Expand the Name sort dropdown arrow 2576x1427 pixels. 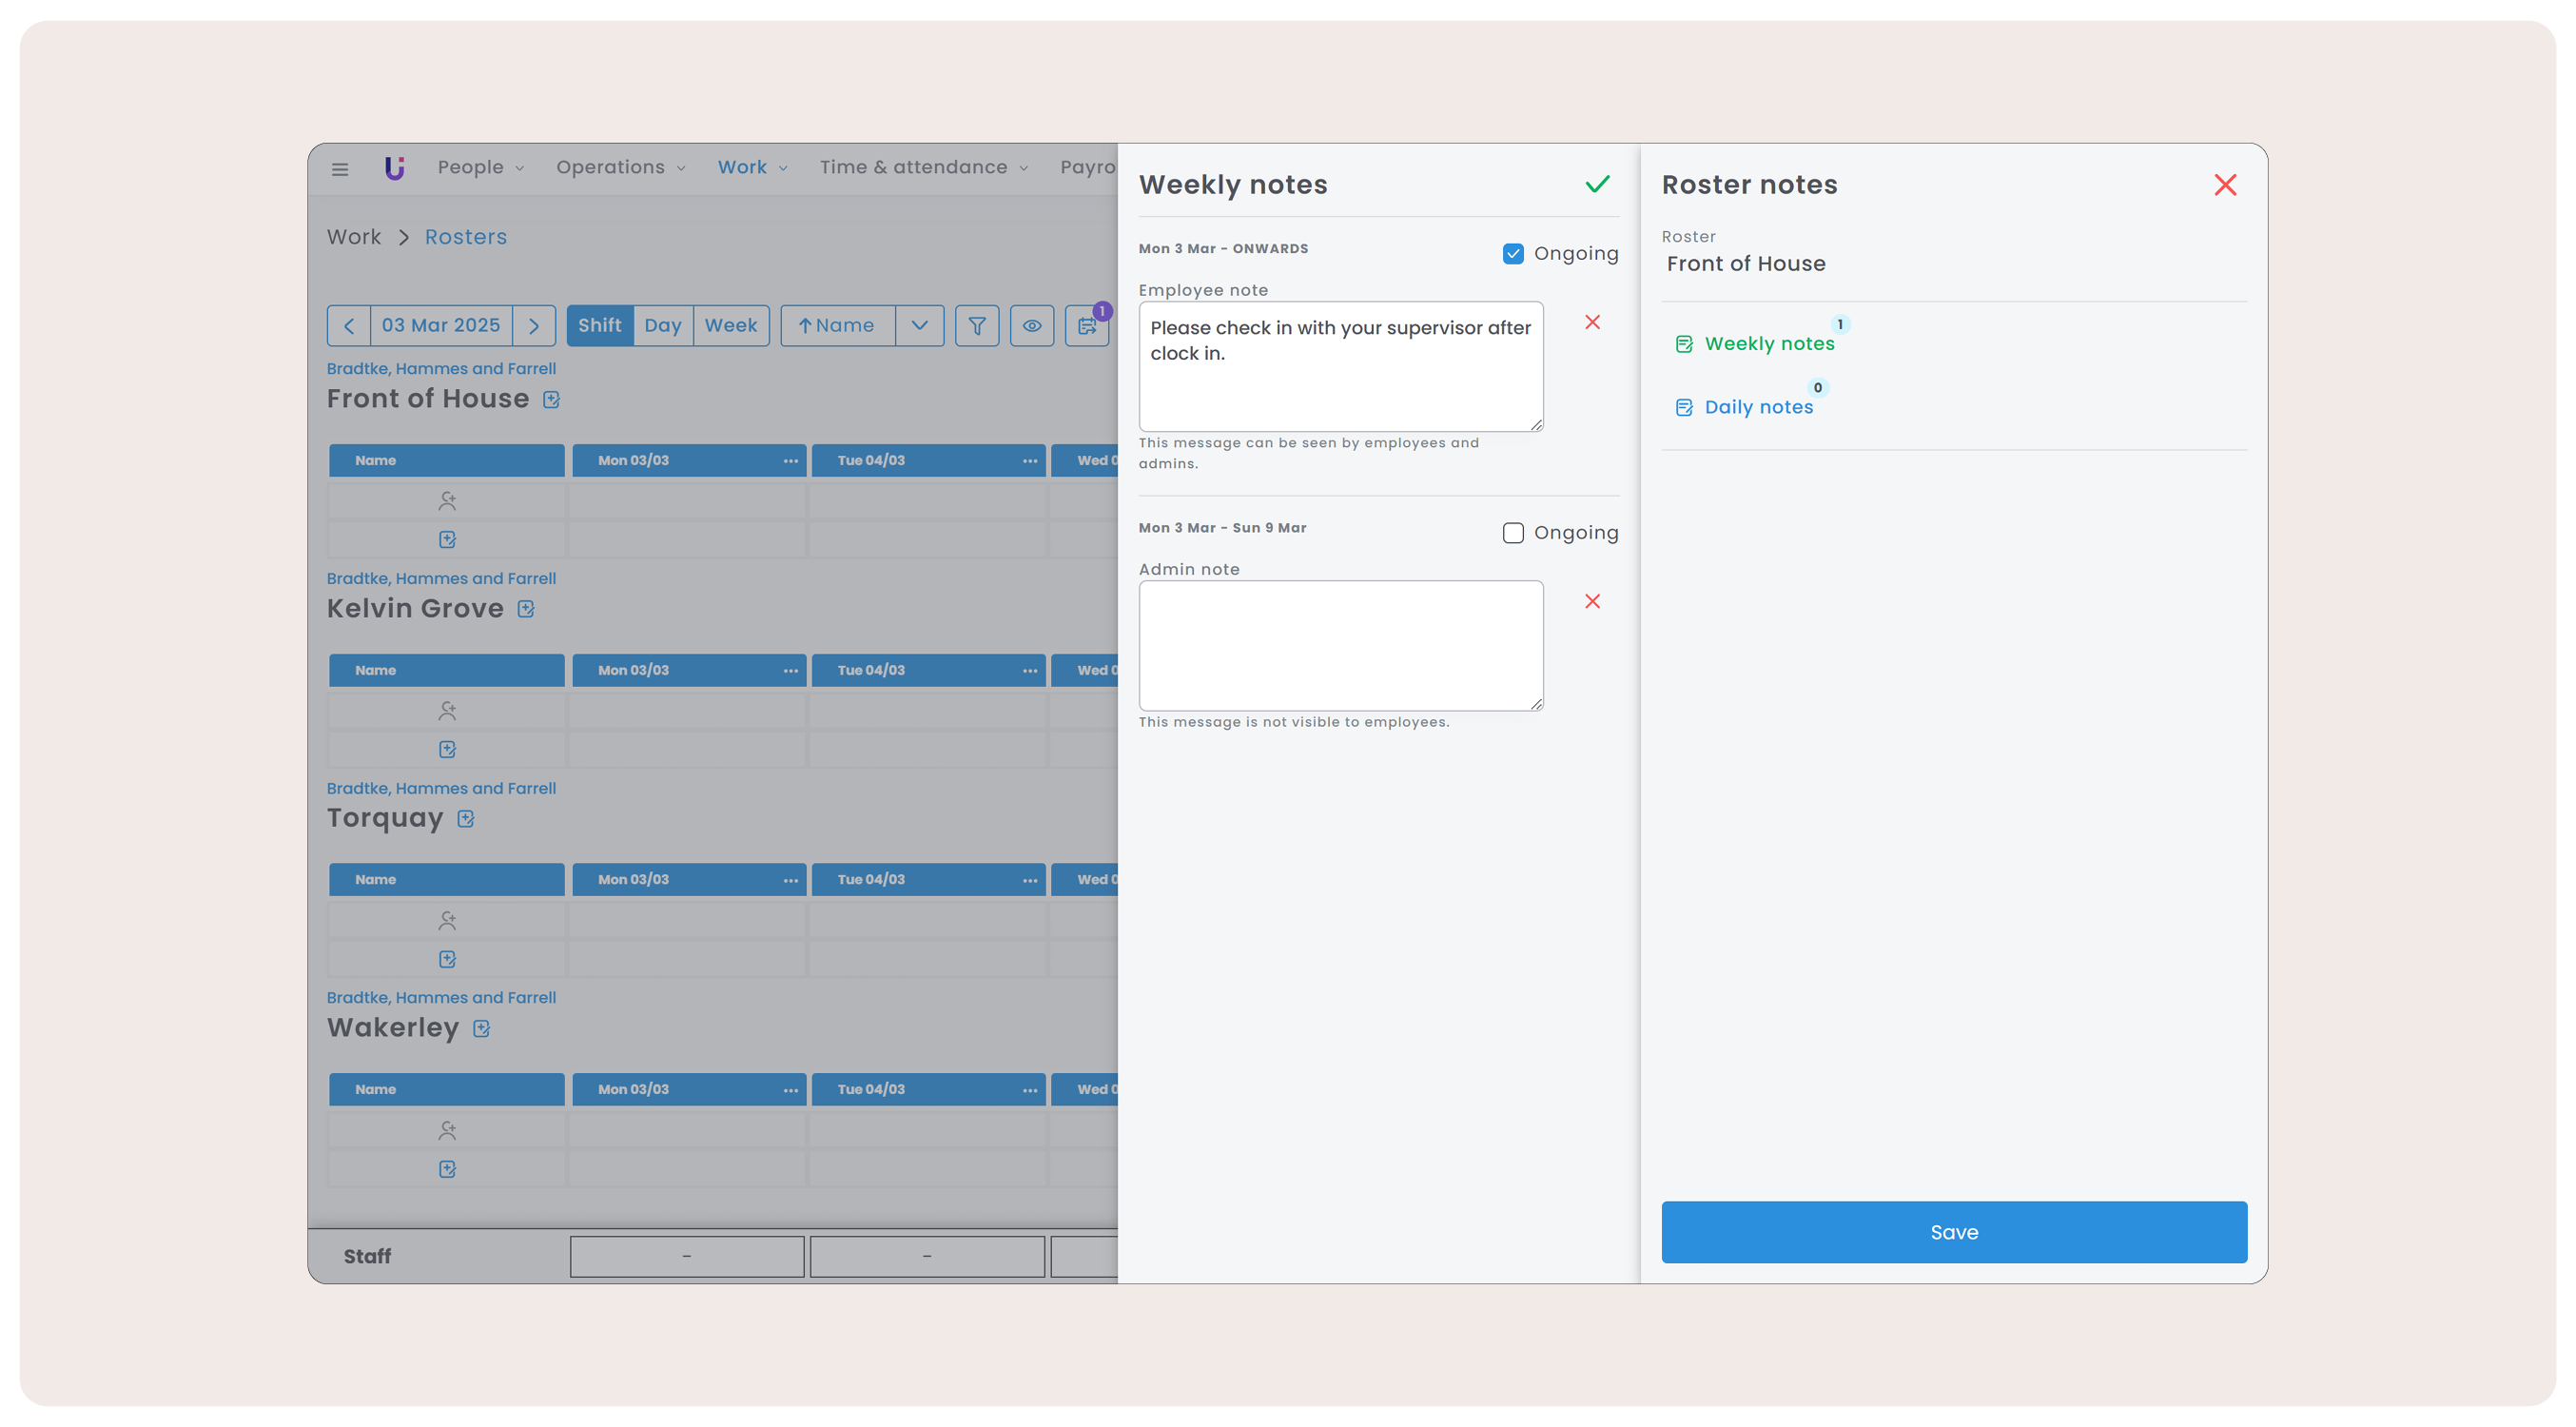click(x=919, y=326)
